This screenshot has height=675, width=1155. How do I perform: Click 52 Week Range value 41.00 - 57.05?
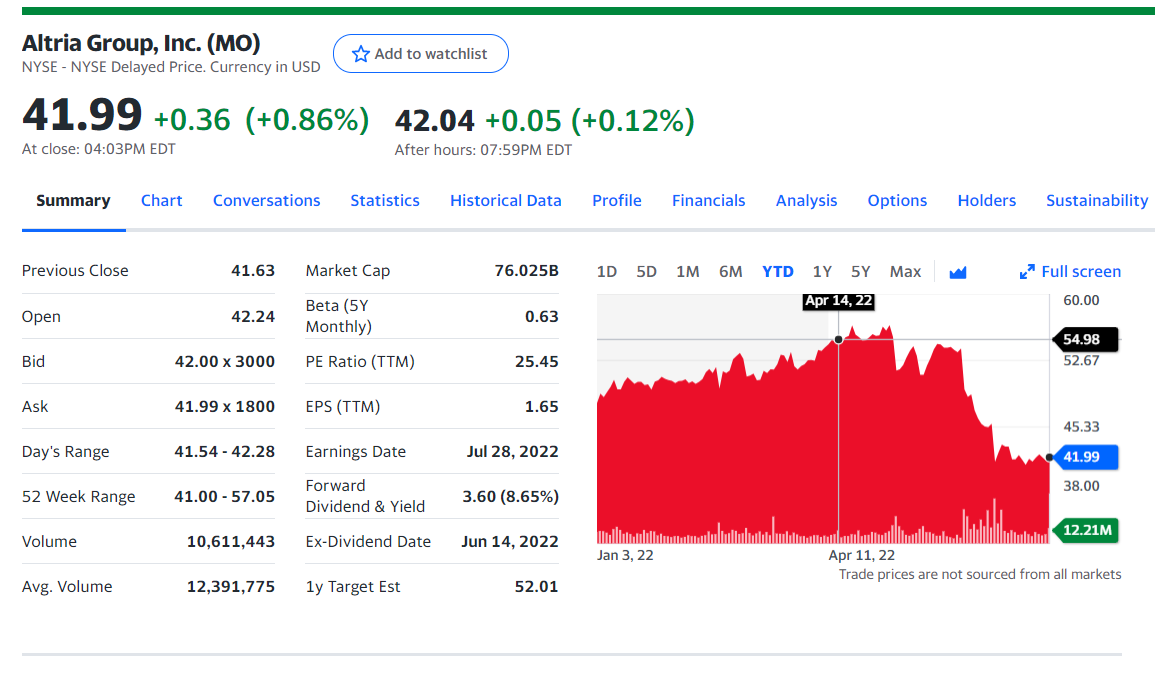pyautogui.click(x=225, y=497)
